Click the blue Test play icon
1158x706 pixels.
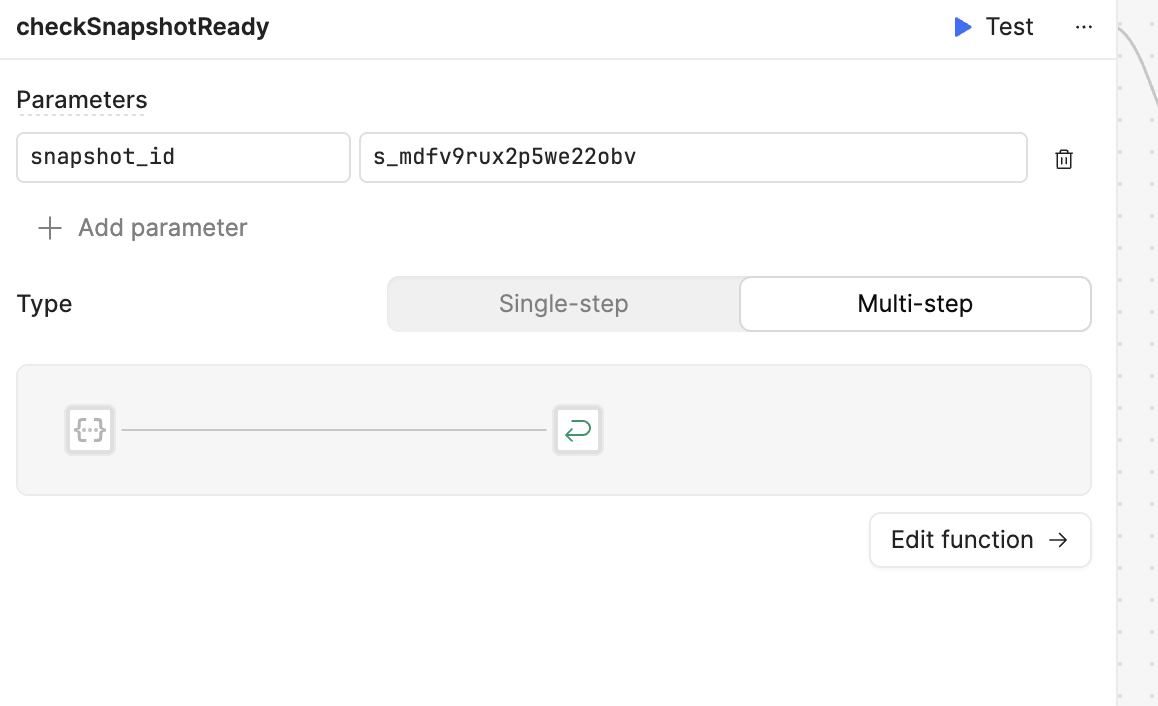tap(962, 27)
